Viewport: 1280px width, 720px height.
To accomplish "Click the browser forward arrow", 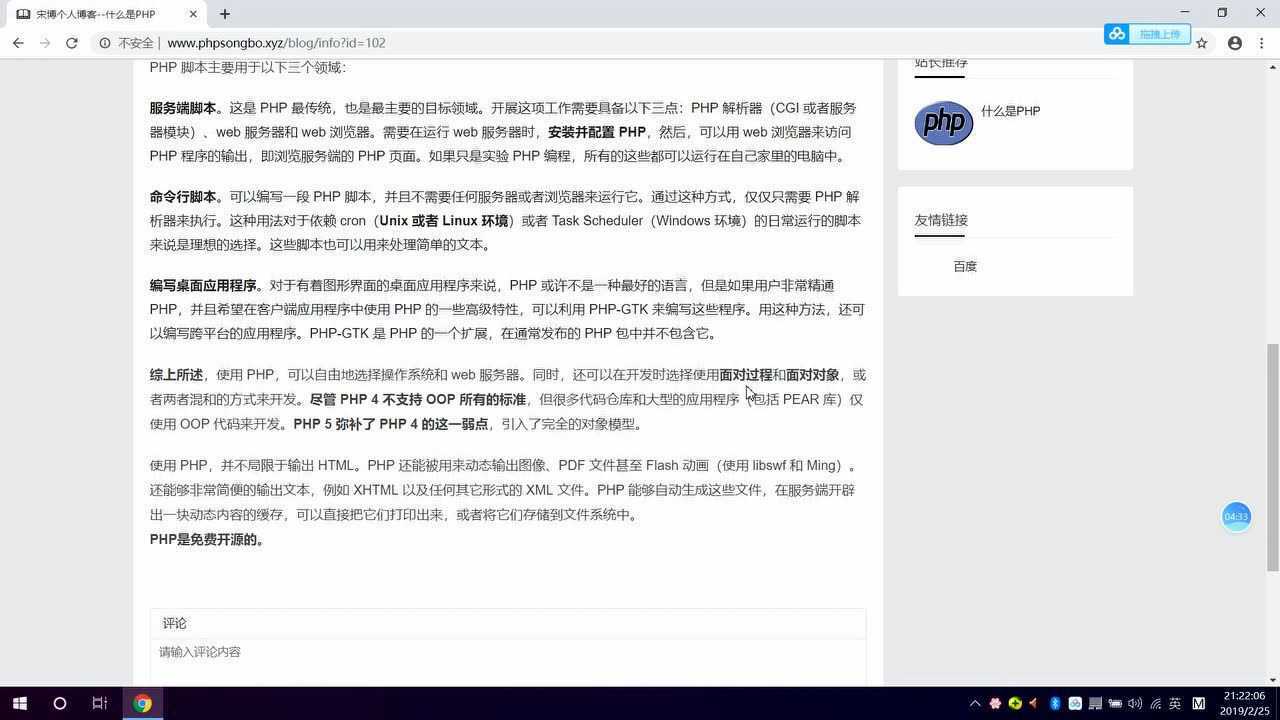I will [45, 43].
